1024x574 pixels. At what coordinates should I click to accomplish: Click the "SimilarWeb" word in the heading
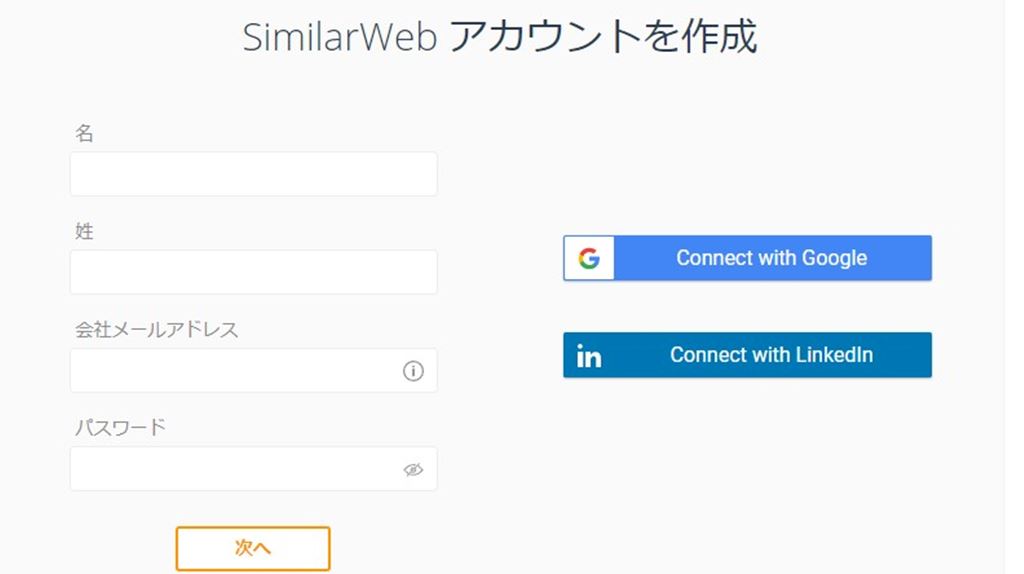tap(338, 37)
